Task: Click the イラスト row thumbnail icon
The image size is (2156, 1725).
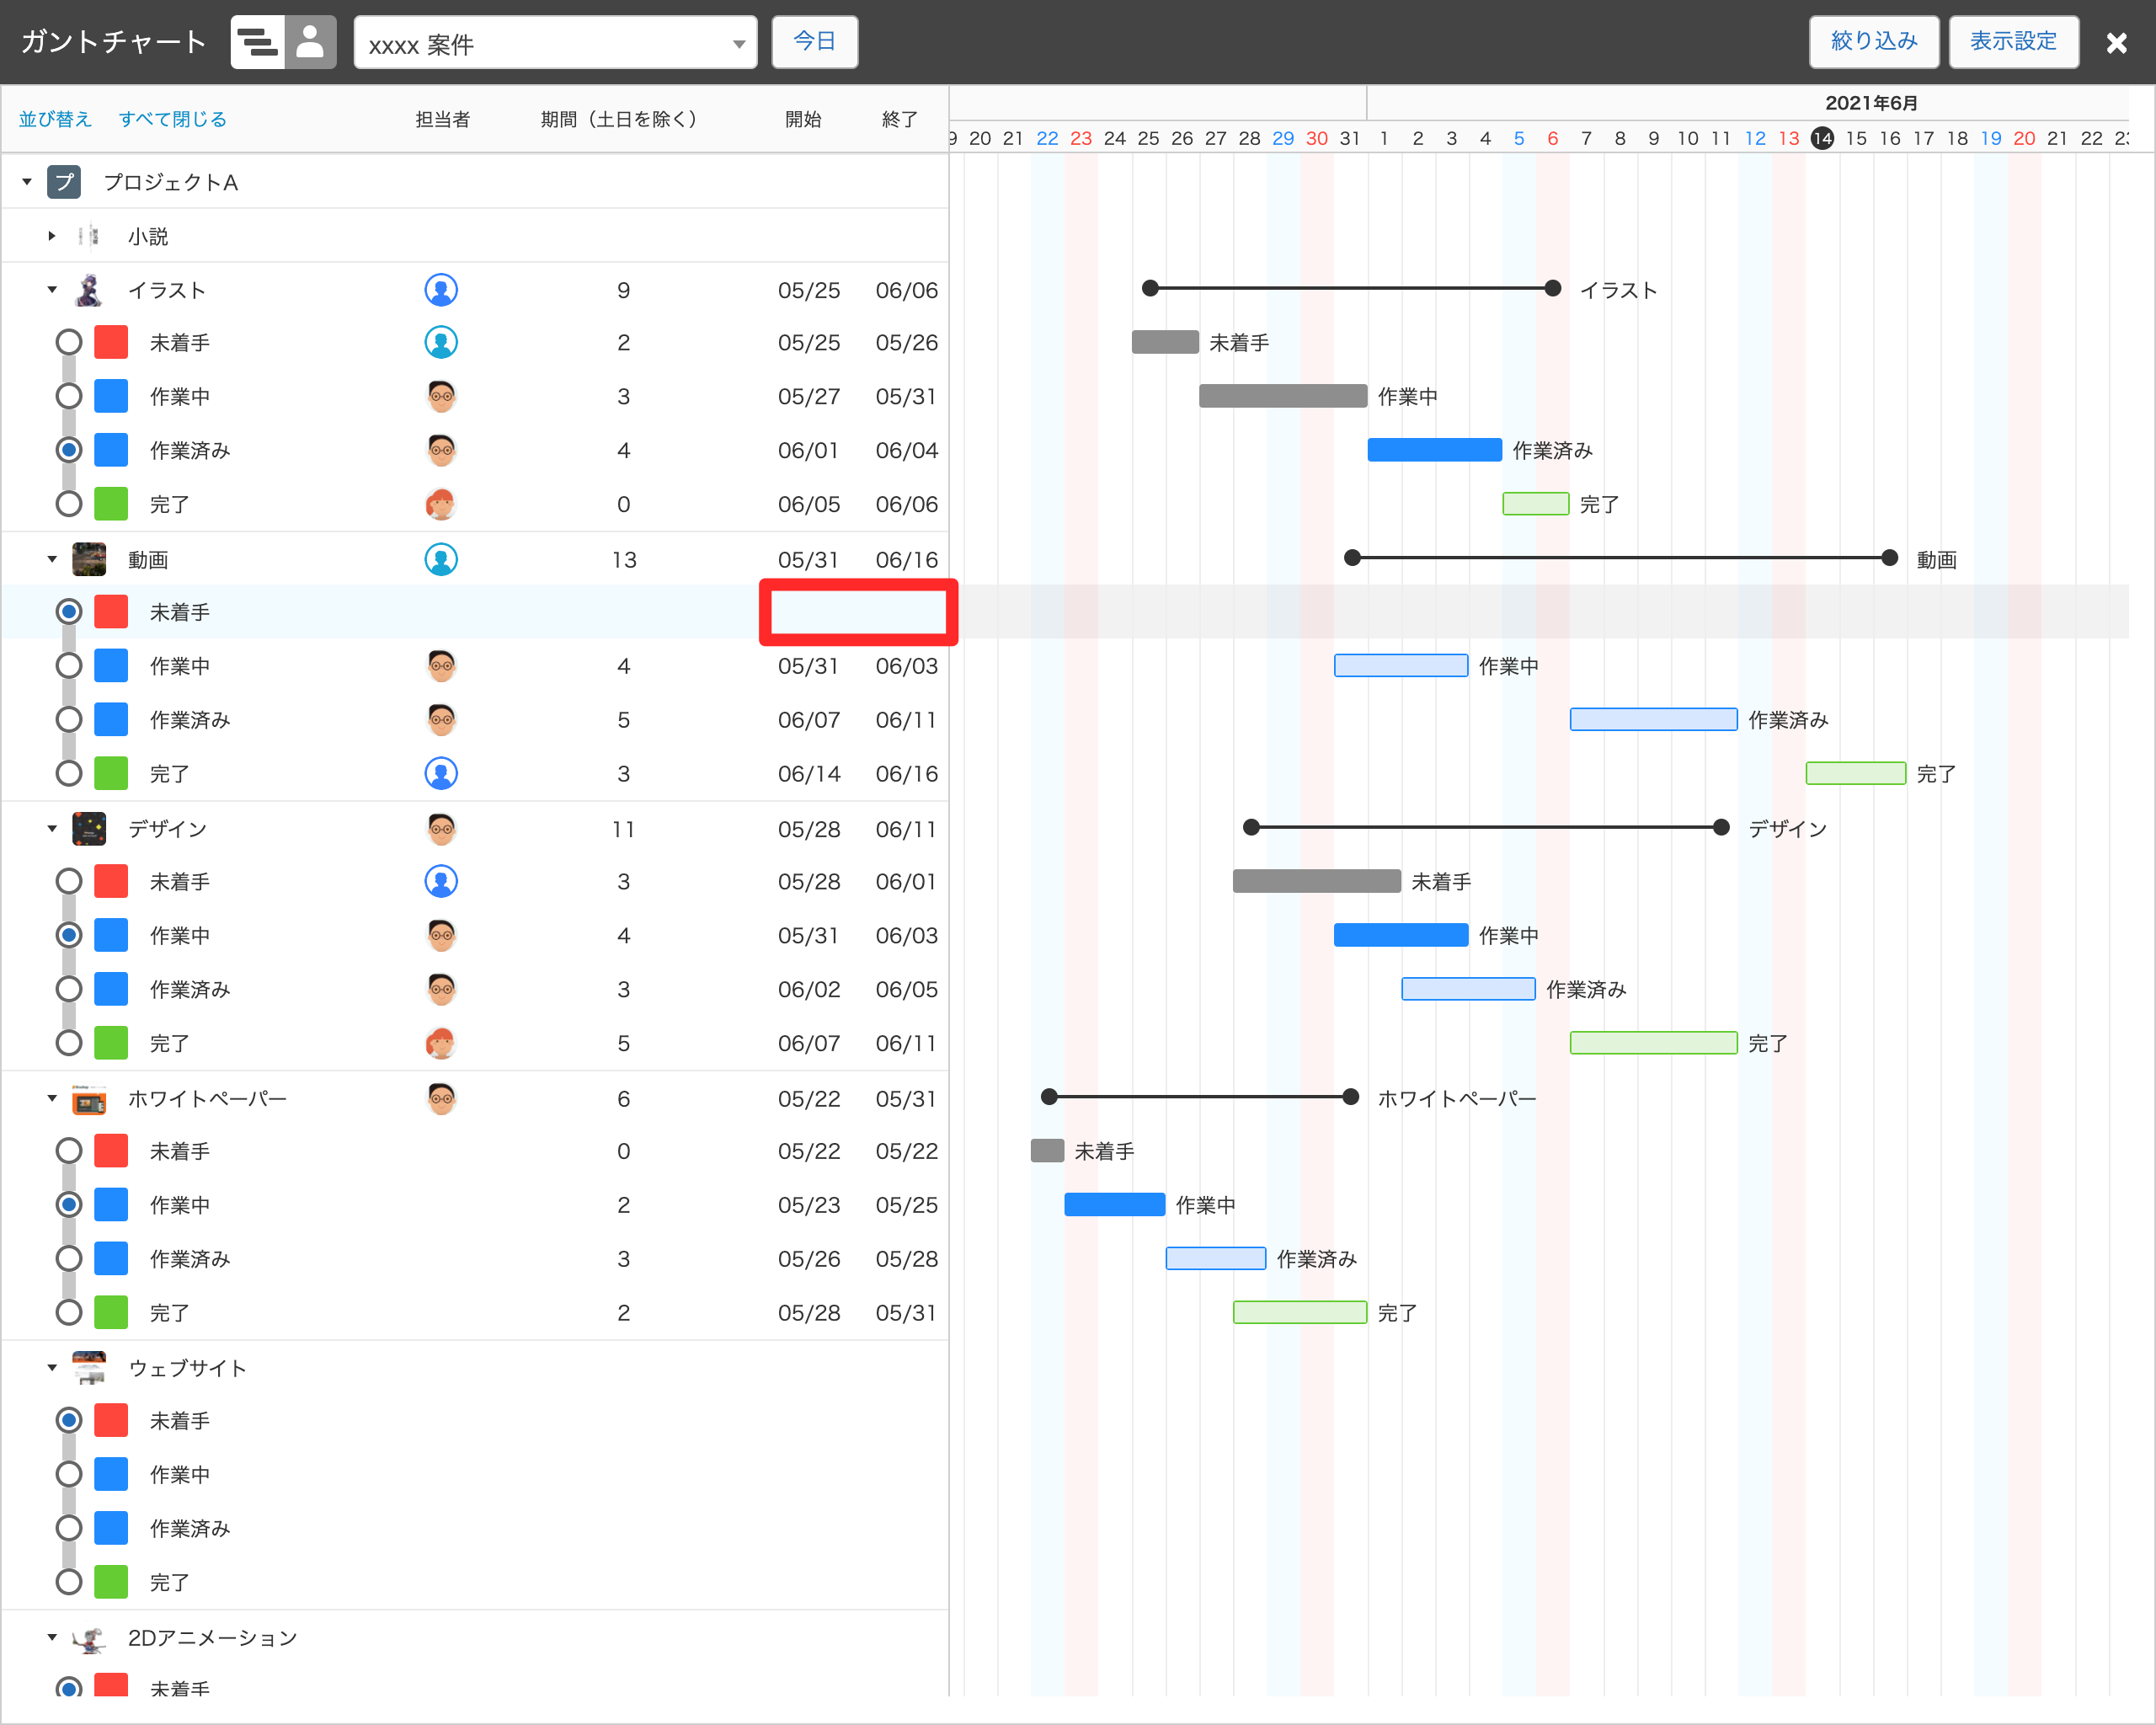Action: [89, 290]
